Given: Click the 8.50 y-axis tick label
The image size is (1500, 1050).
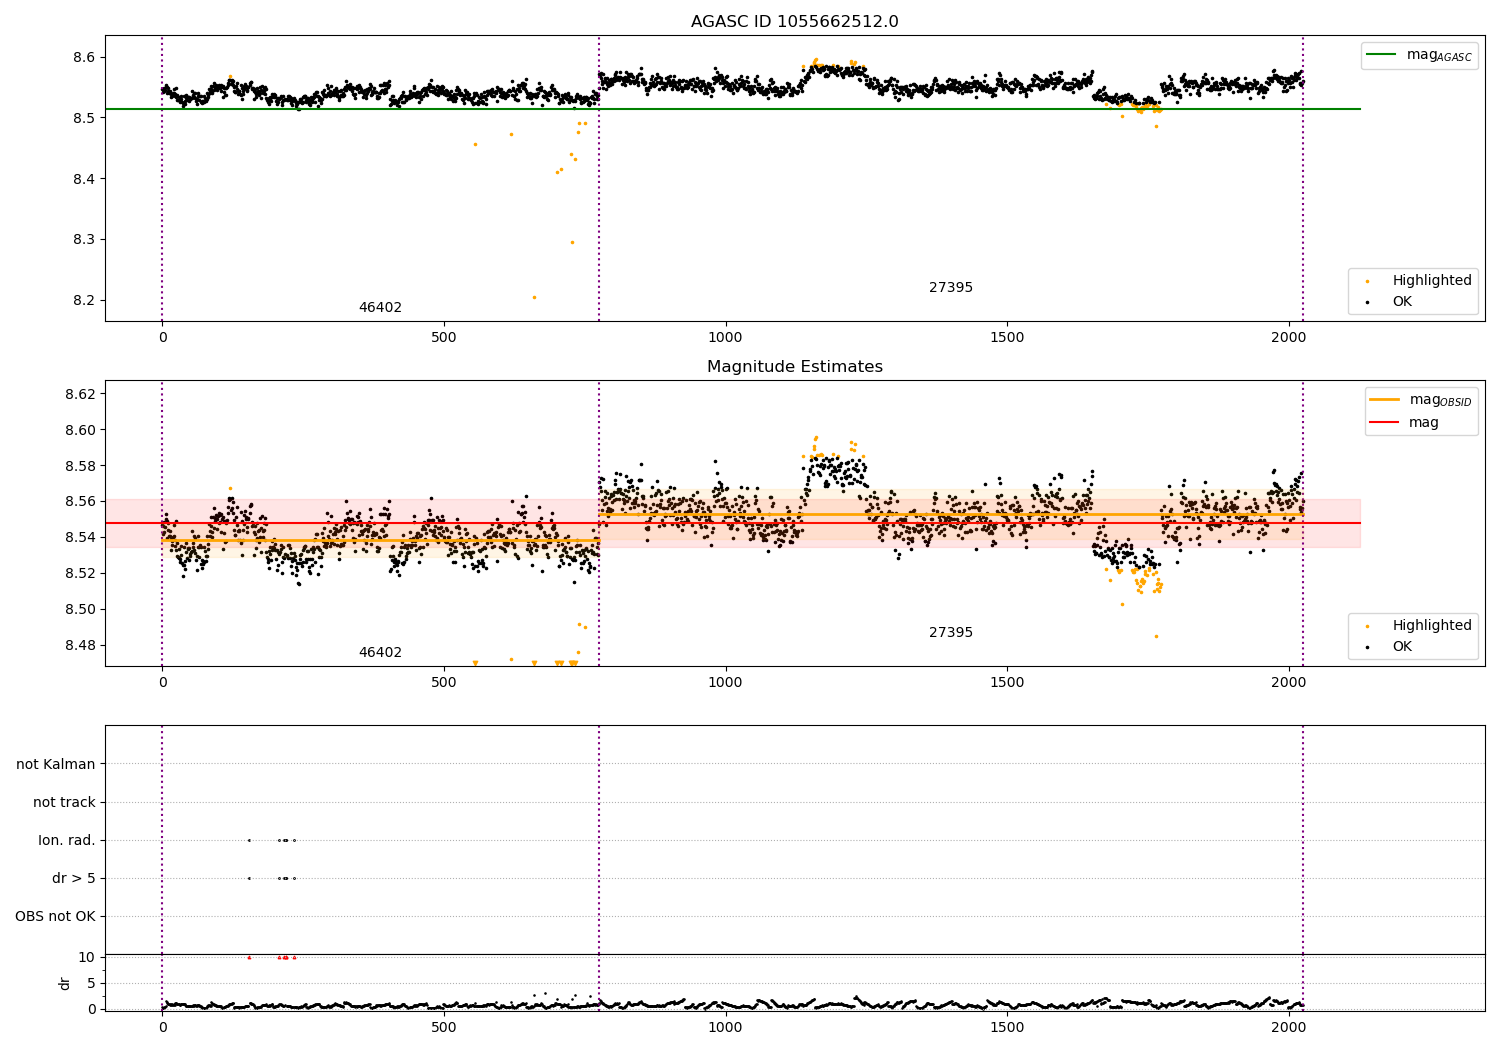Looking at the screenshot, I should point(80,610).
